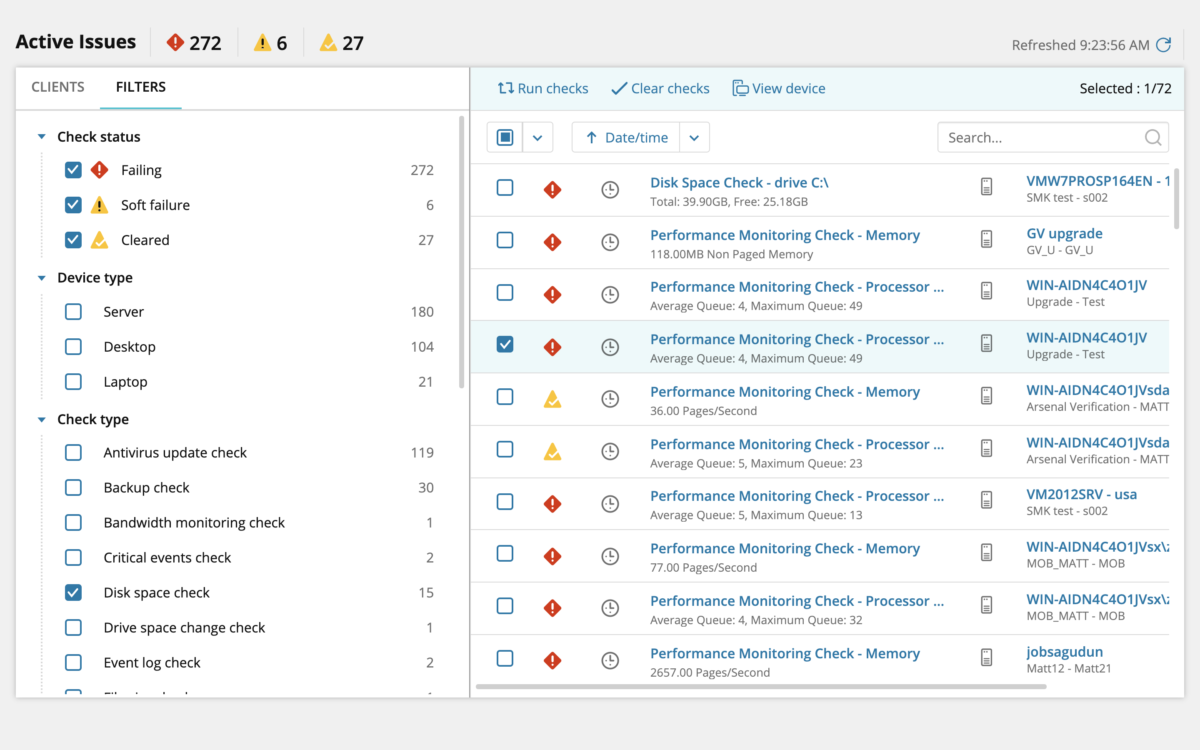1200x750 pixels.
Task: Click clock icon on 36.00 Pages/Second row
Action: pyautogui.click(x=610, y=399)
